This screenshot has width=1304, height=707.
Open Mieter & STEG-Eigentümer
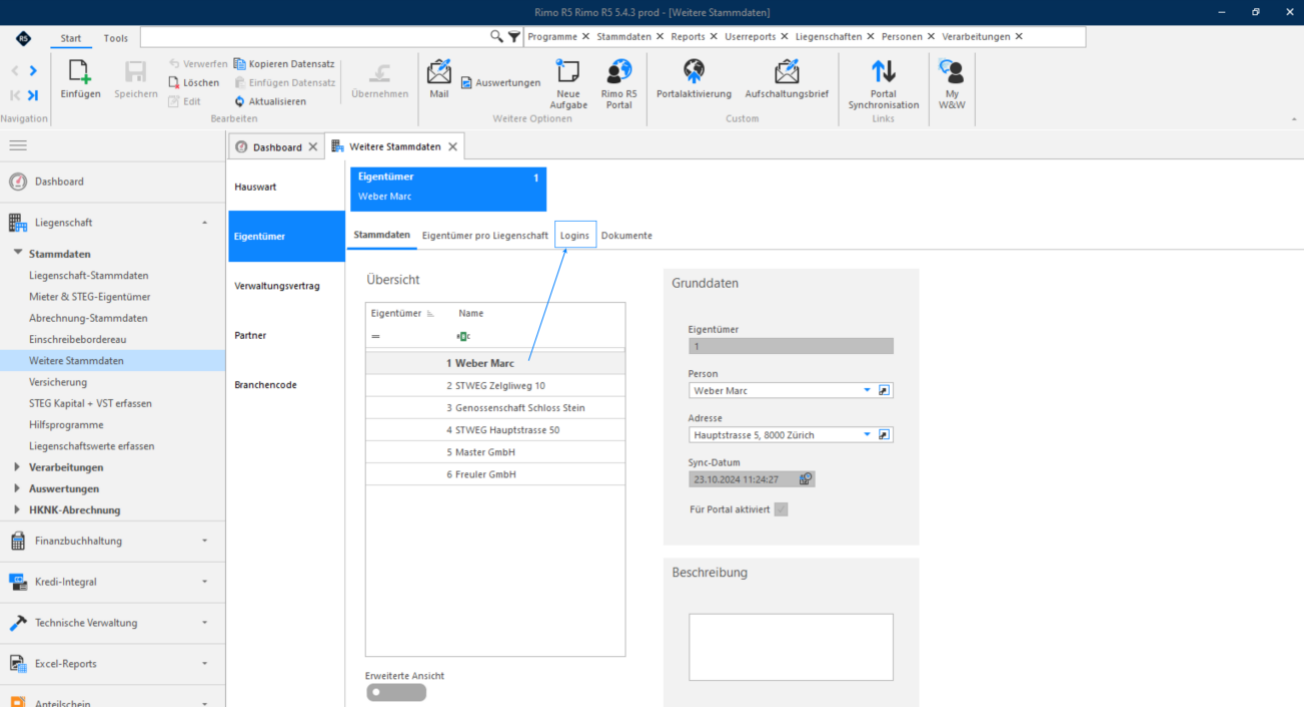(90, 297)
